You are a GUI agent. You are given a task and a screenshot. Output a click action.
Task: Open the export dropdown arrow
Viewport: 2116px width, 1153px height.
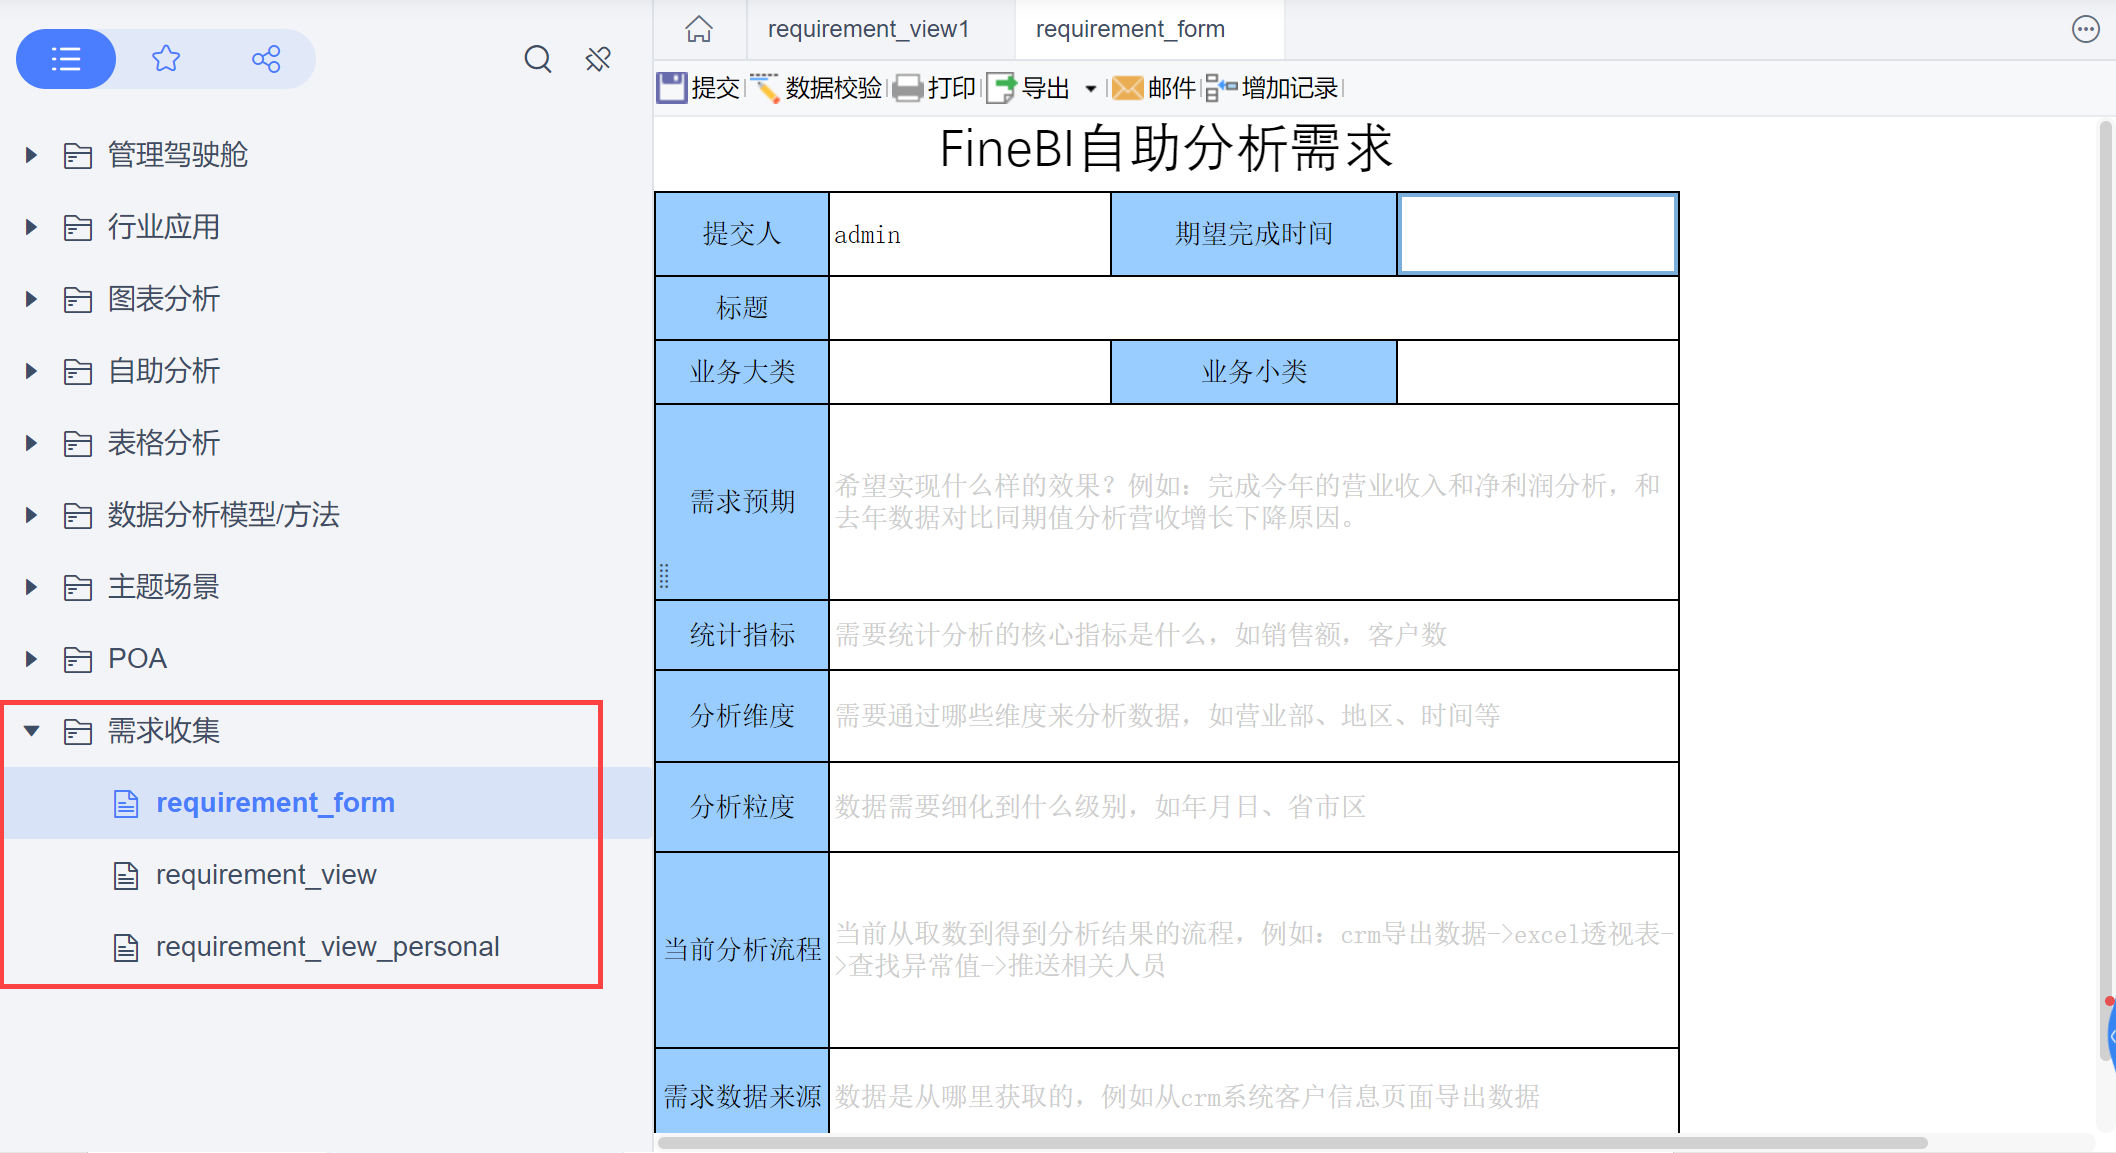click(x=1091, y=88)
